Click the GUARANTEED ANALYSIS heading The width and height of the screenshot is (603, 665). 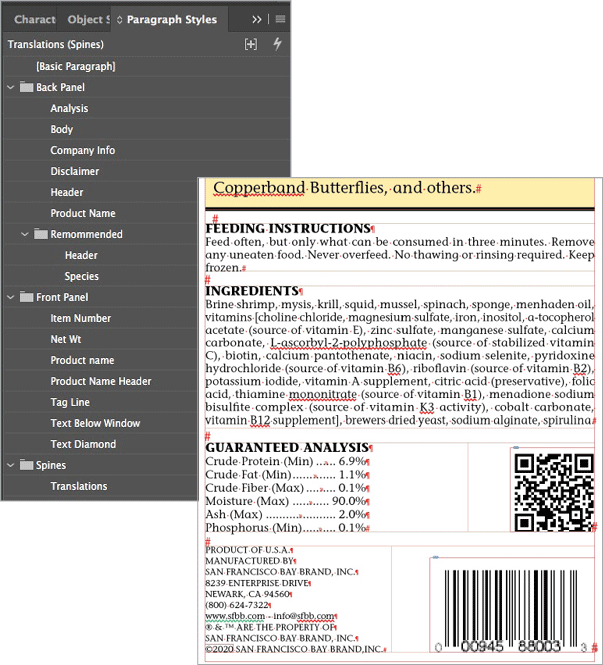pos(287,448)
